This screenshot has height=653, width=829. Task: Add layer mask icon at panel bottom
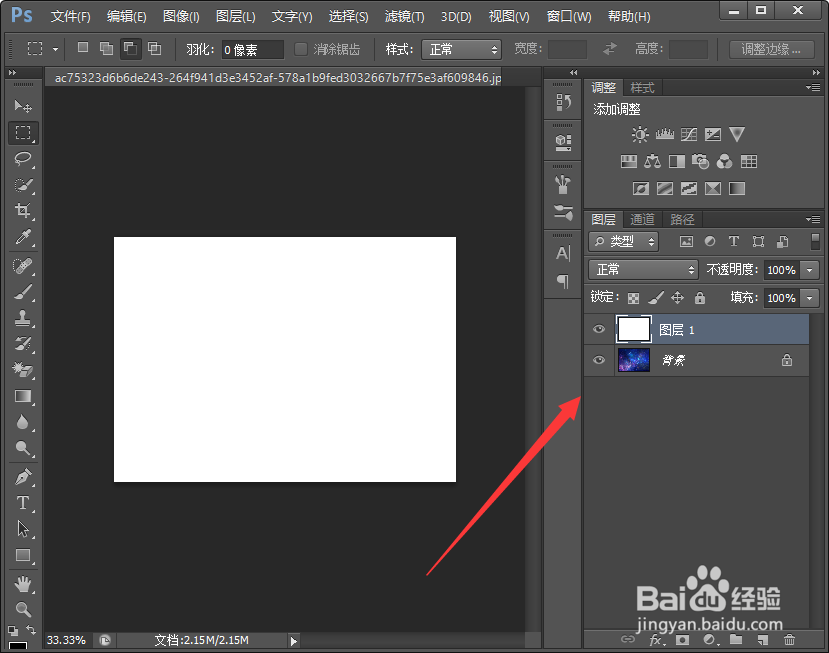click(x=683, y=640)
